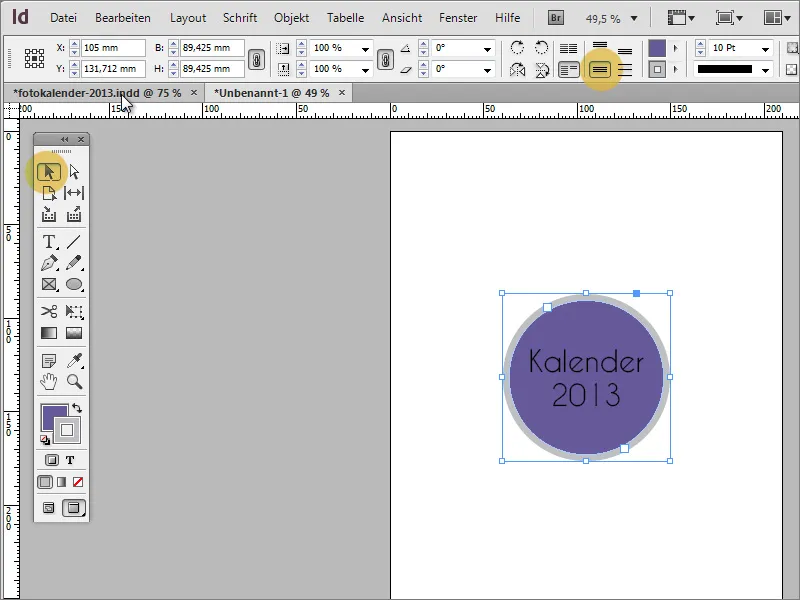
Task: Select the Rectangle Frame tool
Action: [x=49, y=284]
